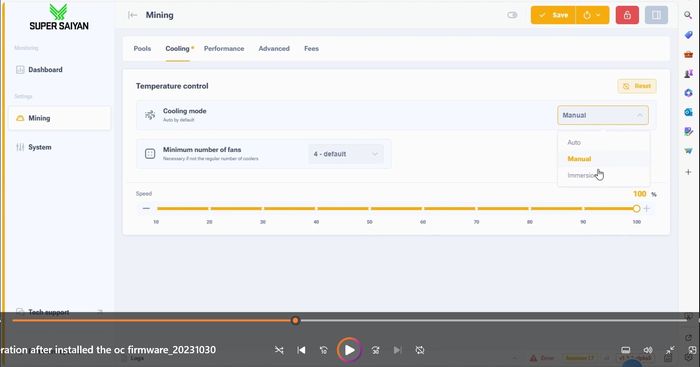Toggle repeat mode in the player
Viewport: 700px width, 367px height.
tap(420, 350)
